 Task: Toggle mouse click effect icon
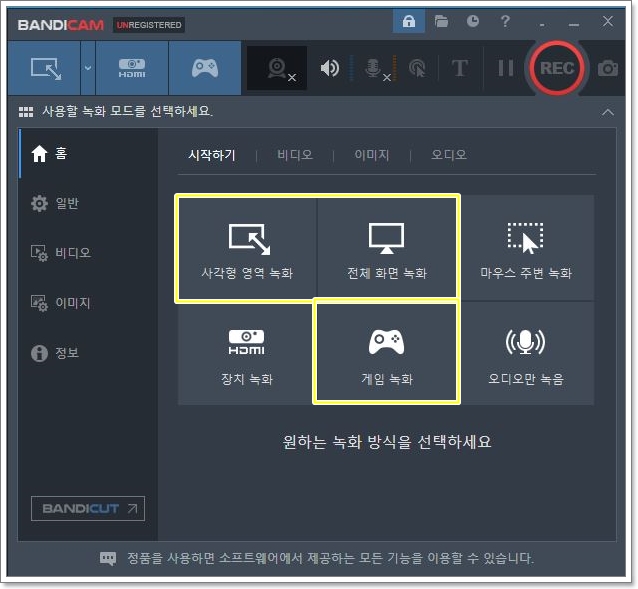tap(417, 68)
